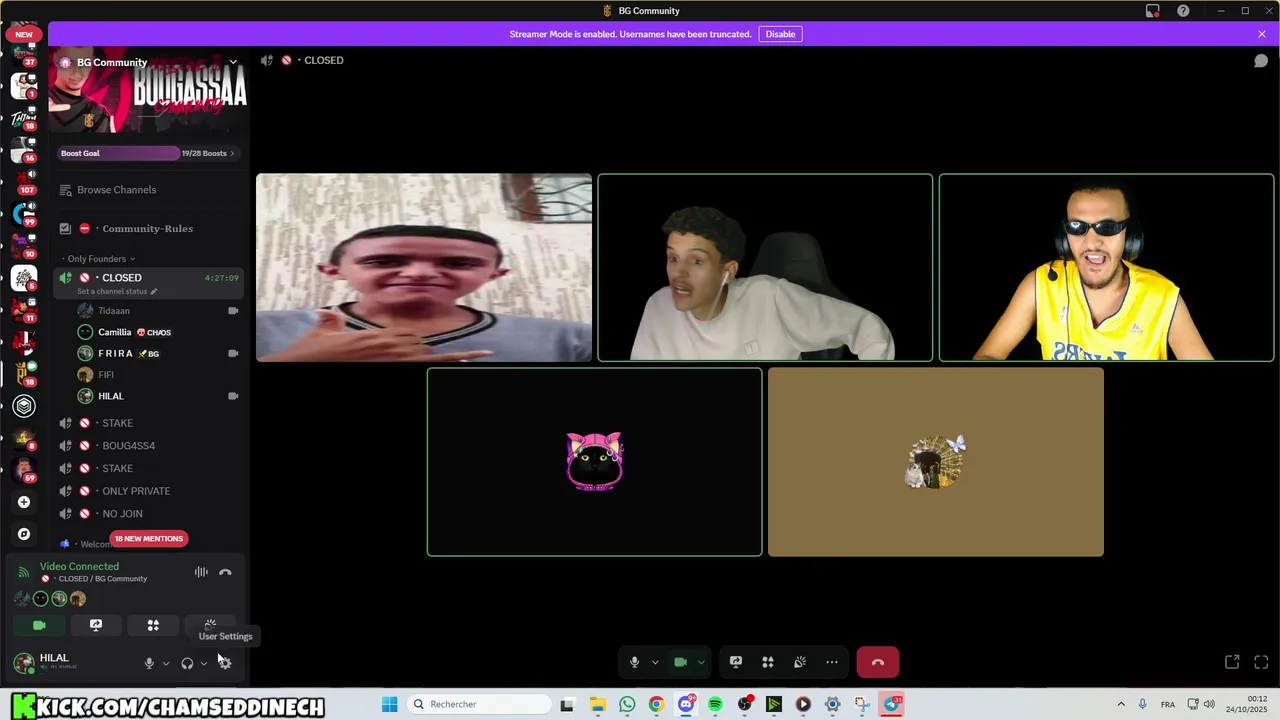Start an activity from the call control bar
This screenshot has width=1280, height=720.
[768, 662]
